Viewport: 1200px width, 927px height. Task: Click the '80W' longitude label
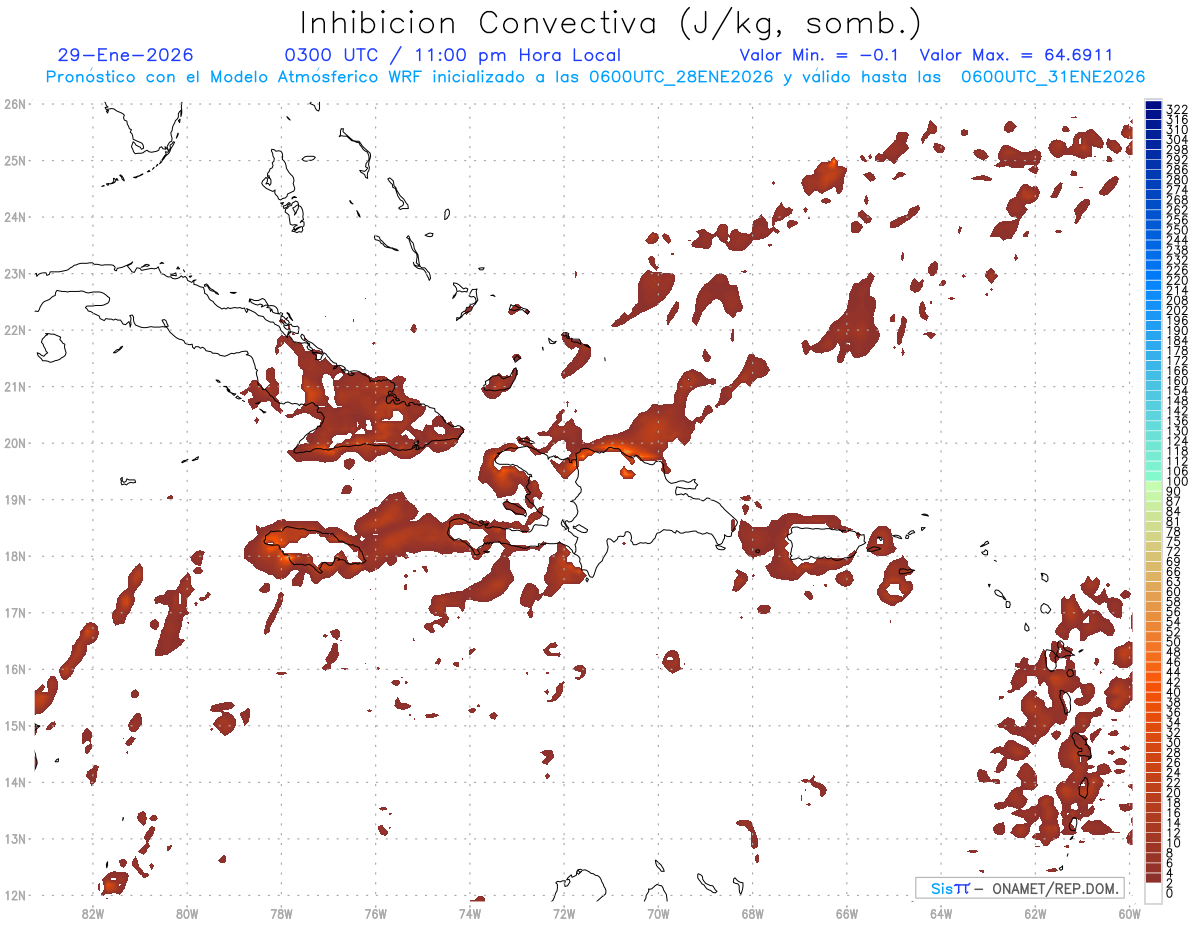[187, 913]
